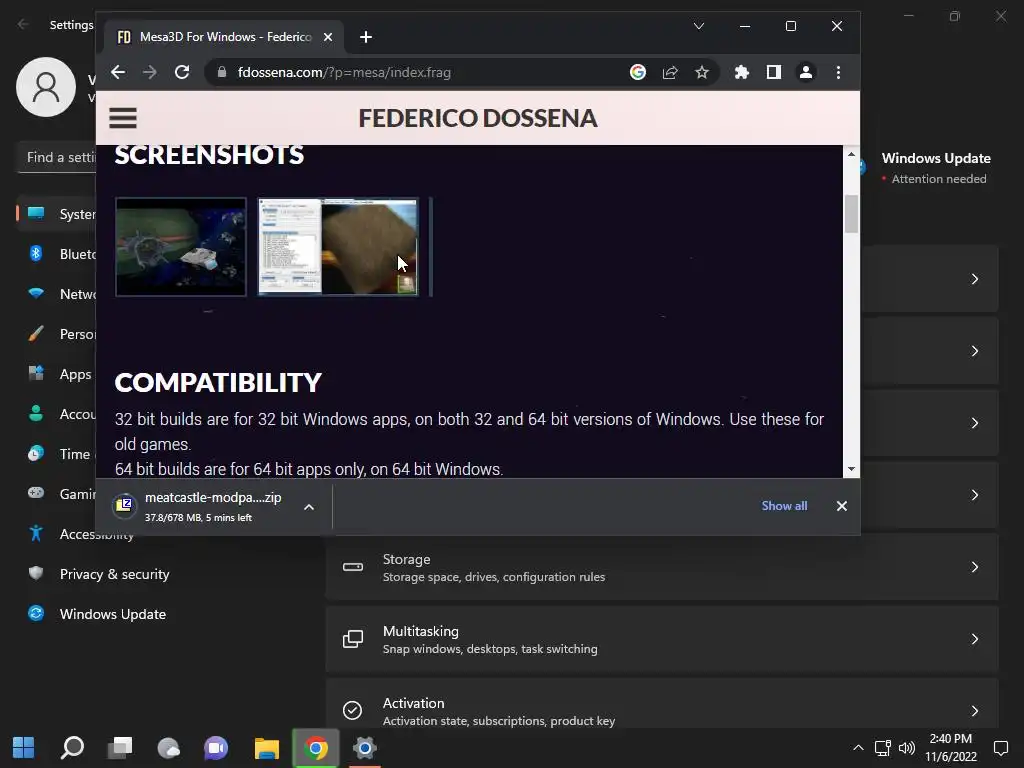This screenshot has height=768, width=1024.
Task: Open Chrome profile avatar
Action: [806, 72]
